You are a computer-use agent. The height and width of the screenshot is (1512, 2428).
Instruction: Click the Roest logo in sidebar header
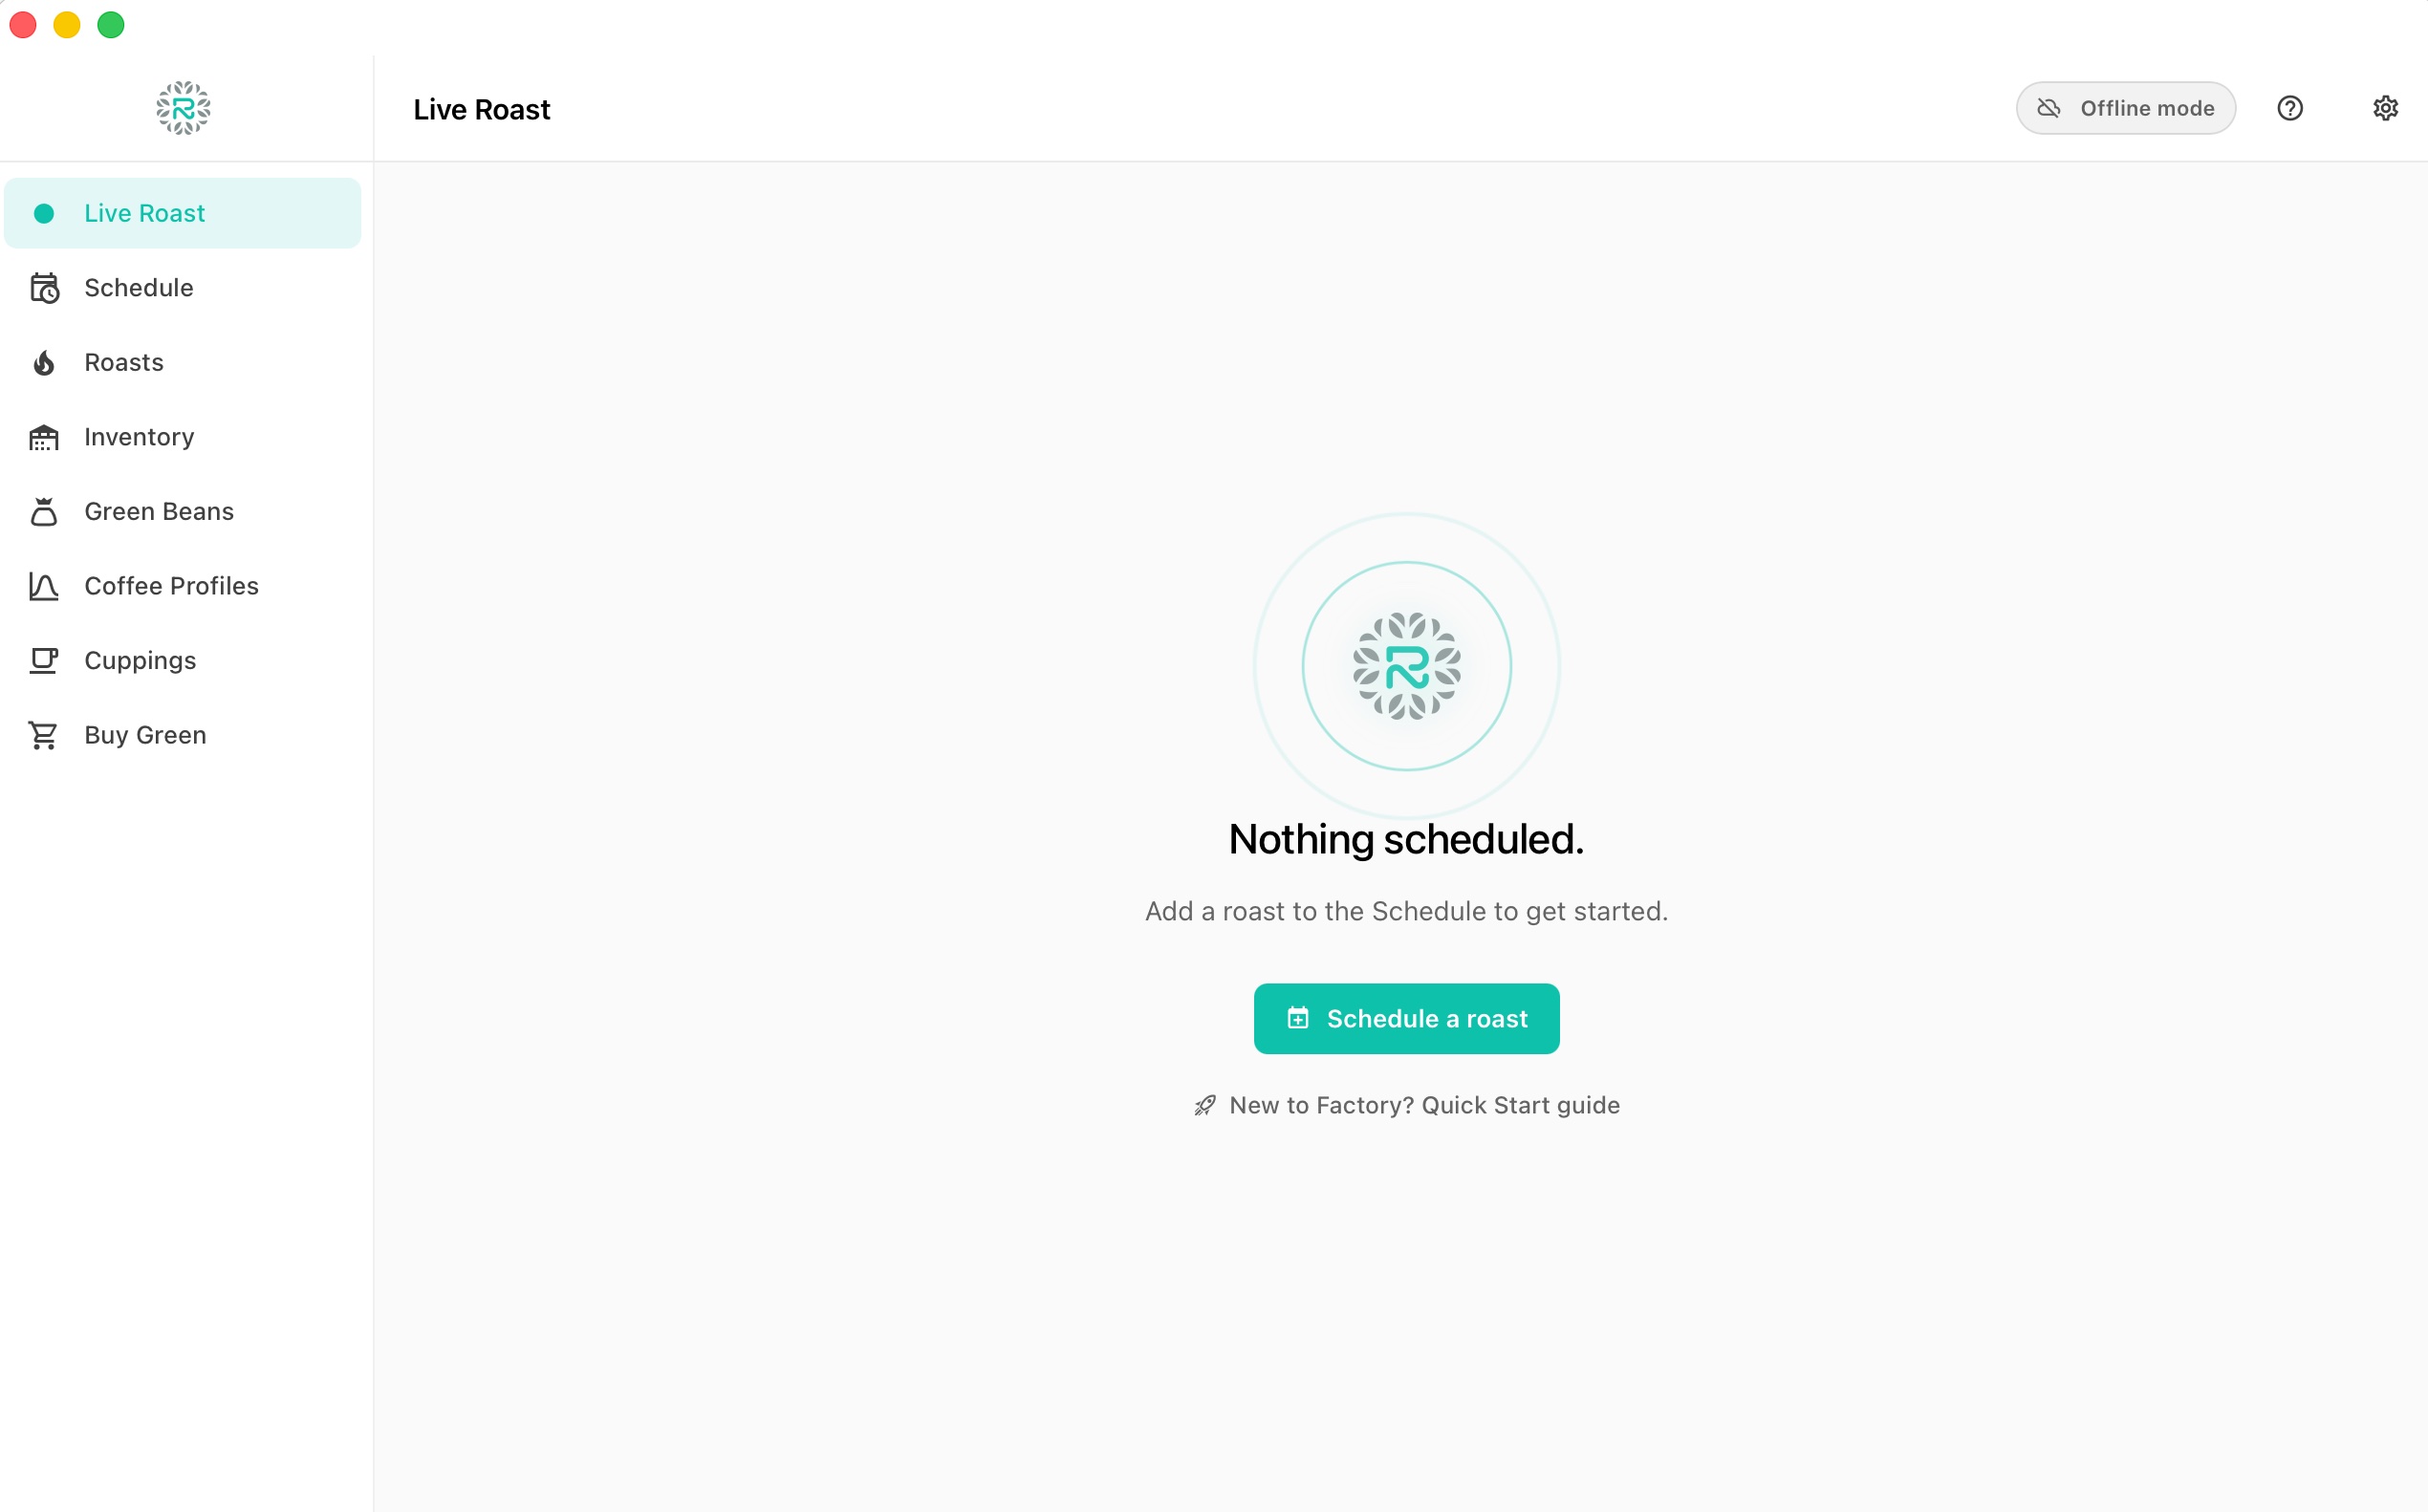click(x=183, y=108)
